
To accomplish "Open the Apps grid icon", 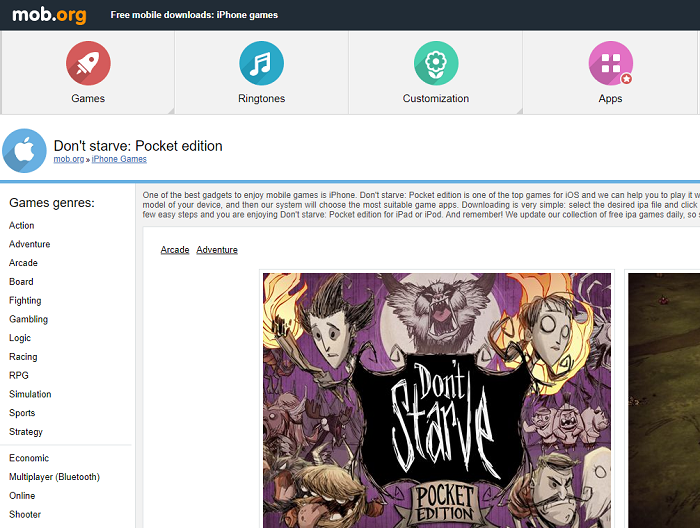I will coord(610,63).
